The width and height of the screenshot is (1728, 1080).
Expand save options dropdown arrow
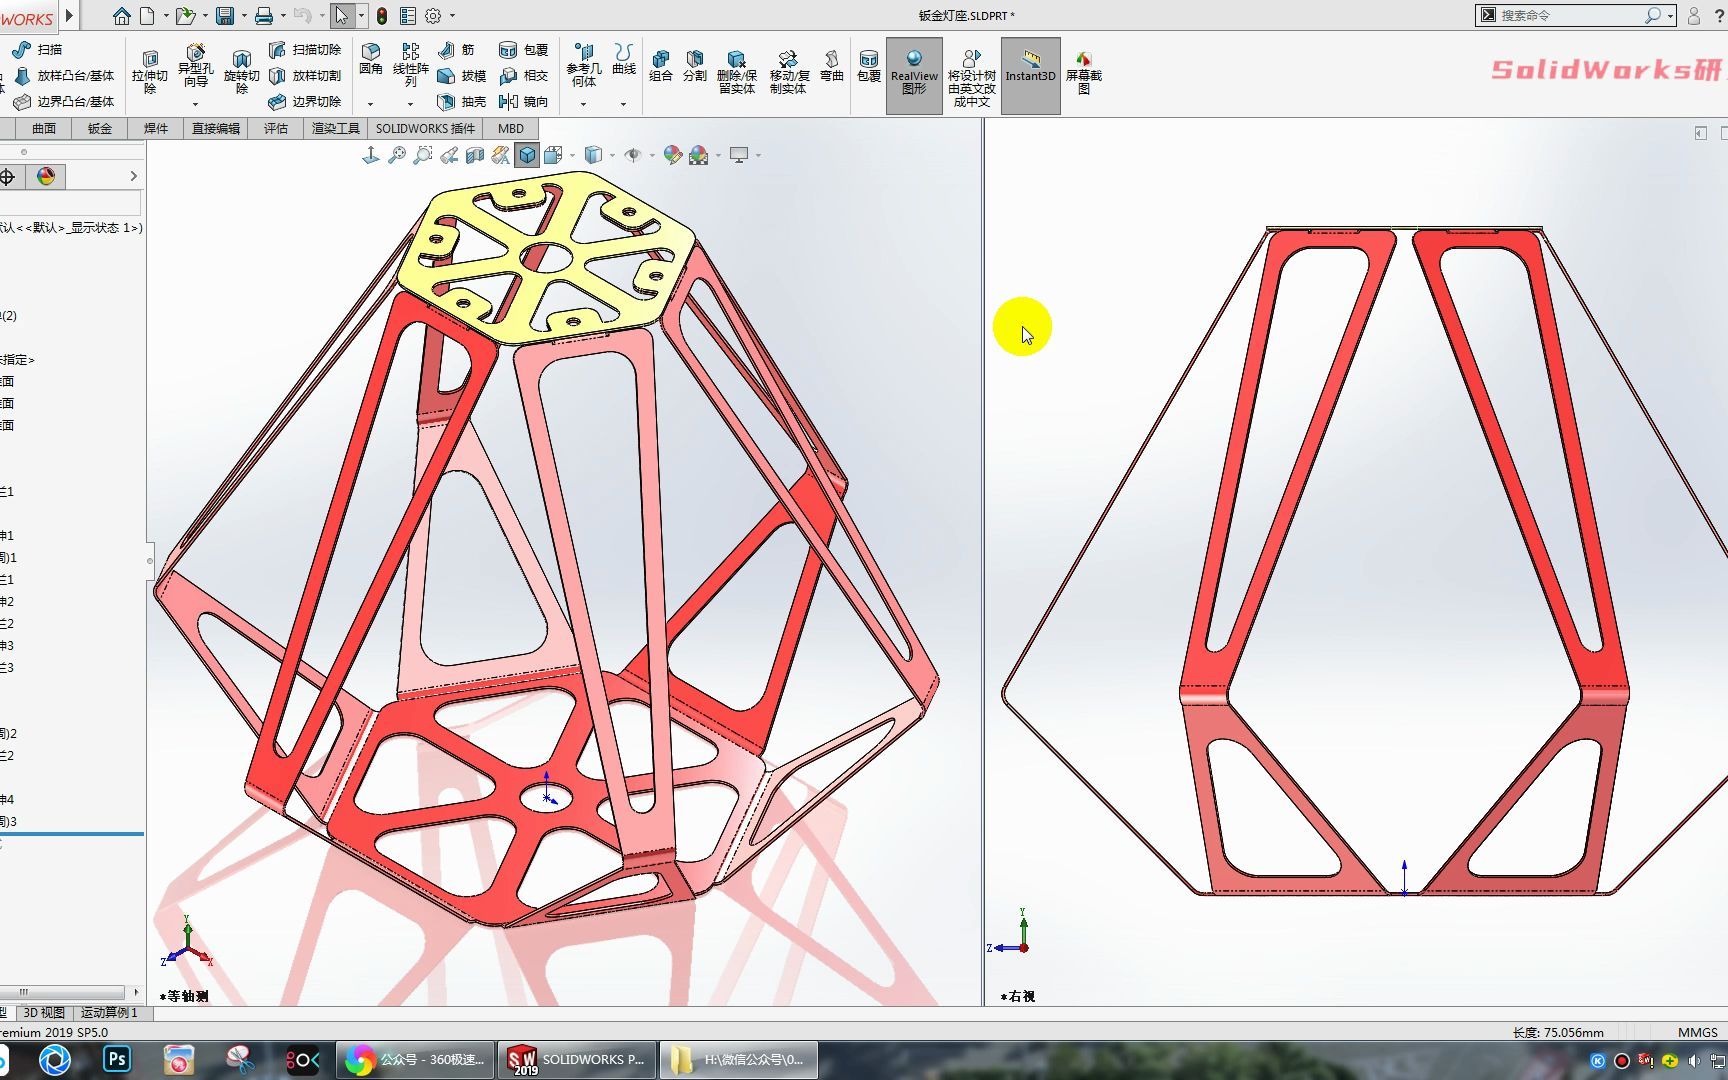pyautogui.click(x=244, y=16)
